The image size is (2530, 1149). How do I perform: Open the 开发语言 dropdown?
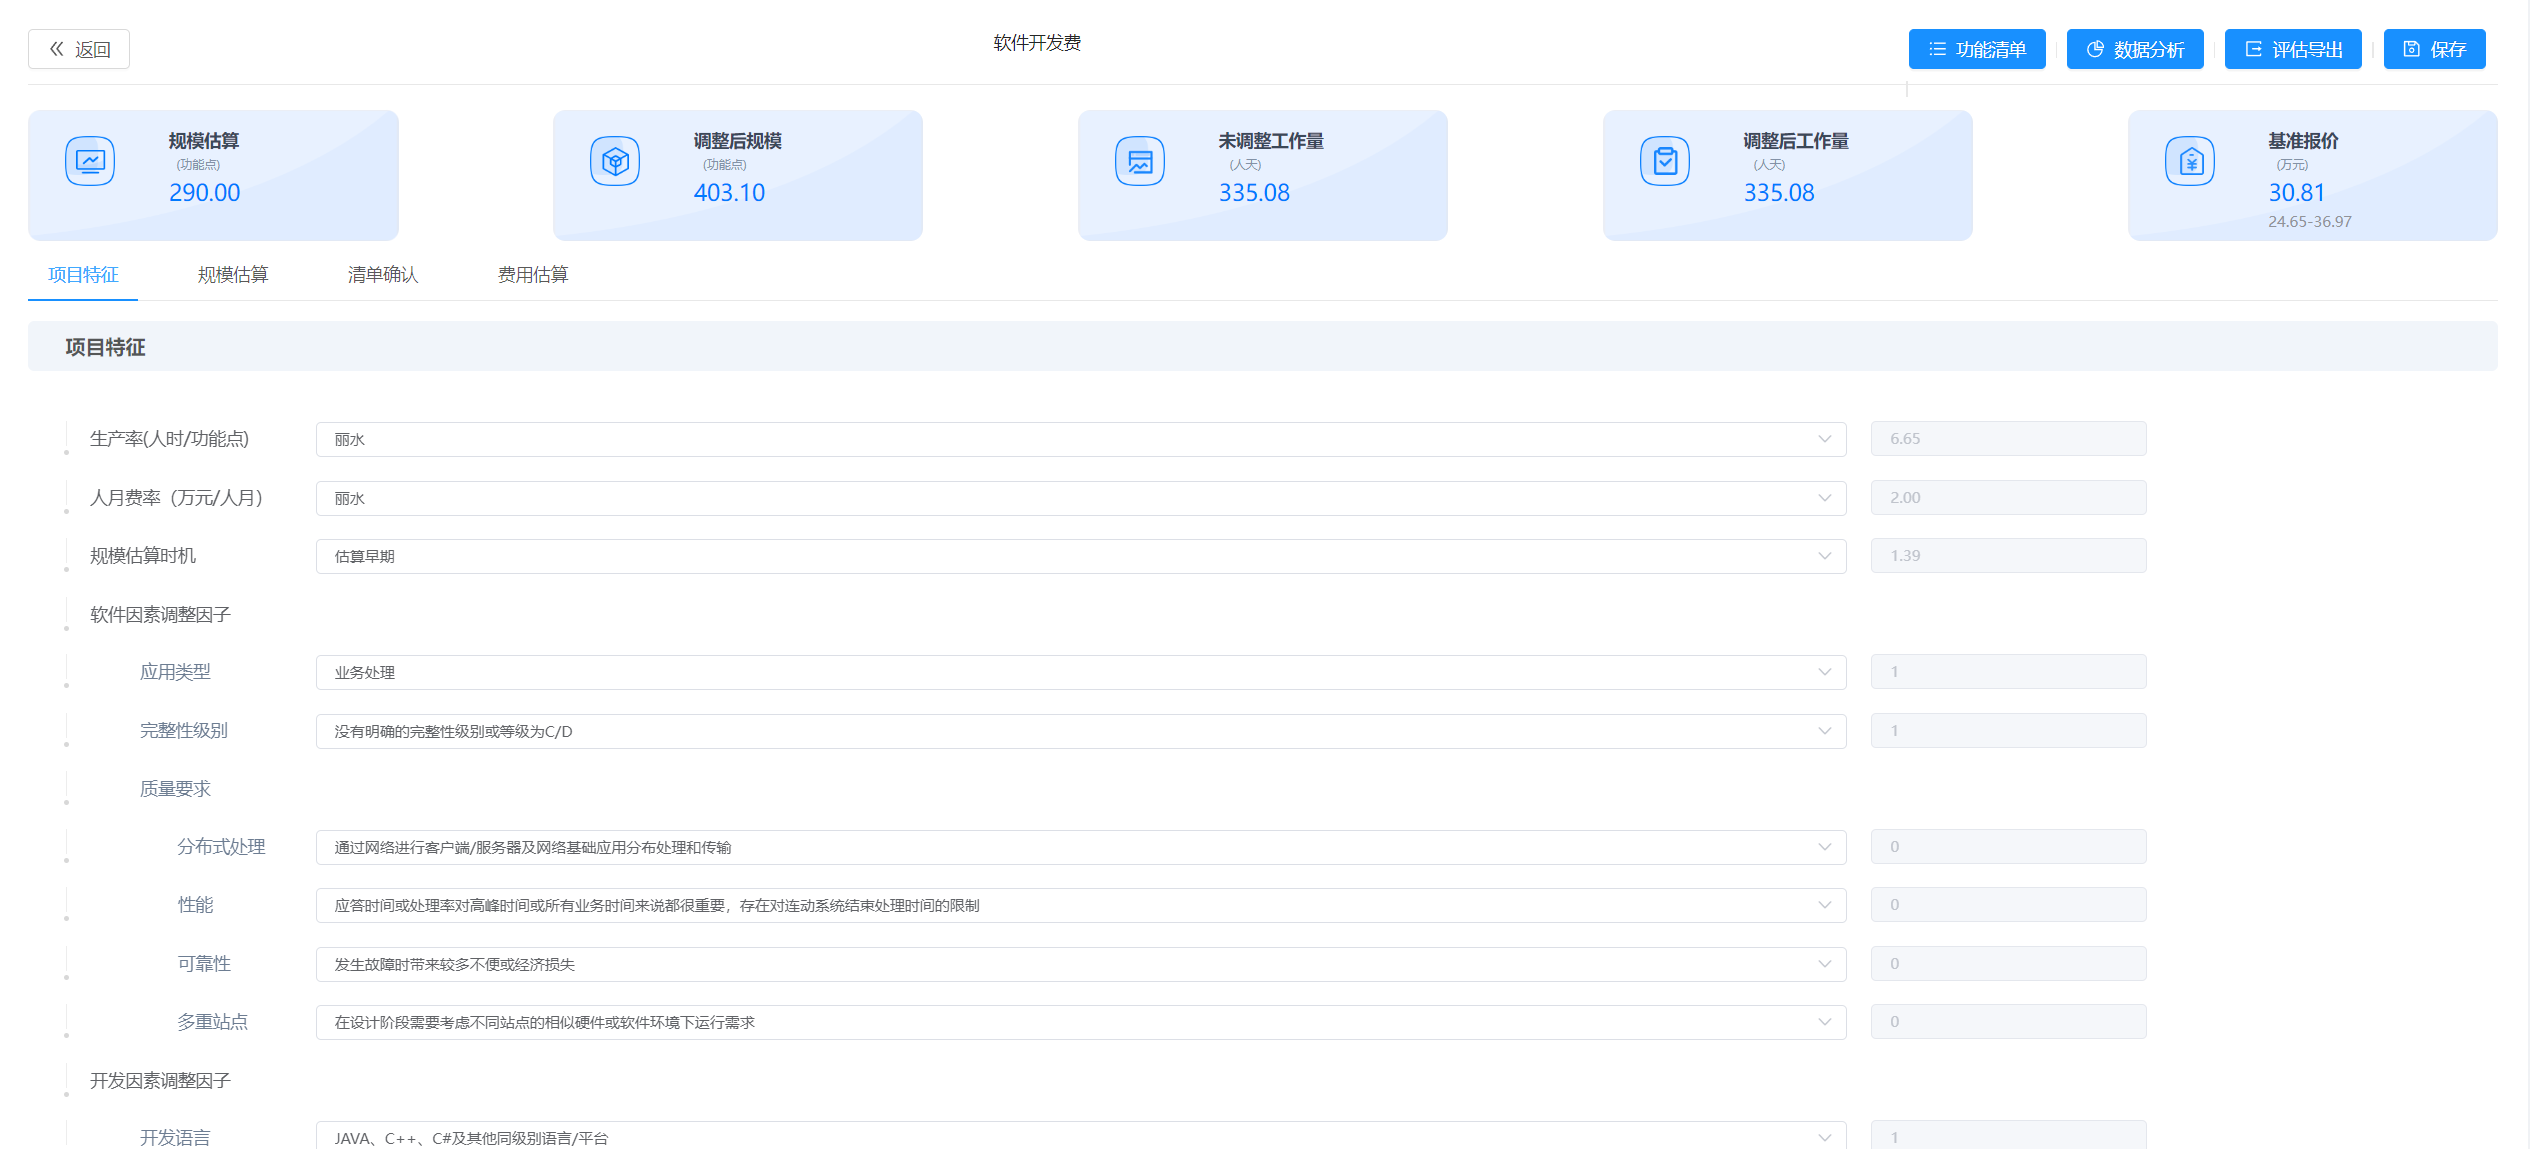pyautogui.click(x=1081, y=1136)
